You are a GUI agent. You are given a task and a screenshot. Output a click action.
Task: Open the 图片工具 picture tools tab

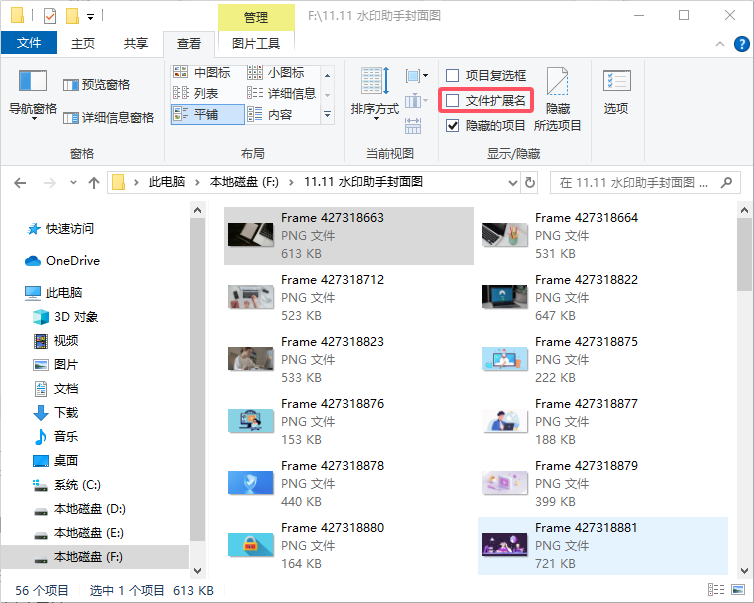(256, 43)
